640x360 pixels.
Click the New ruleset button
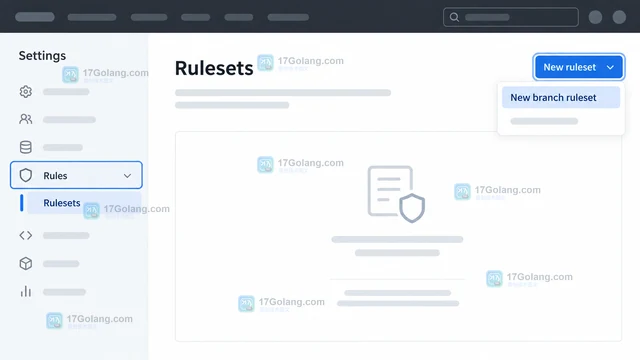tap(578, 67)
